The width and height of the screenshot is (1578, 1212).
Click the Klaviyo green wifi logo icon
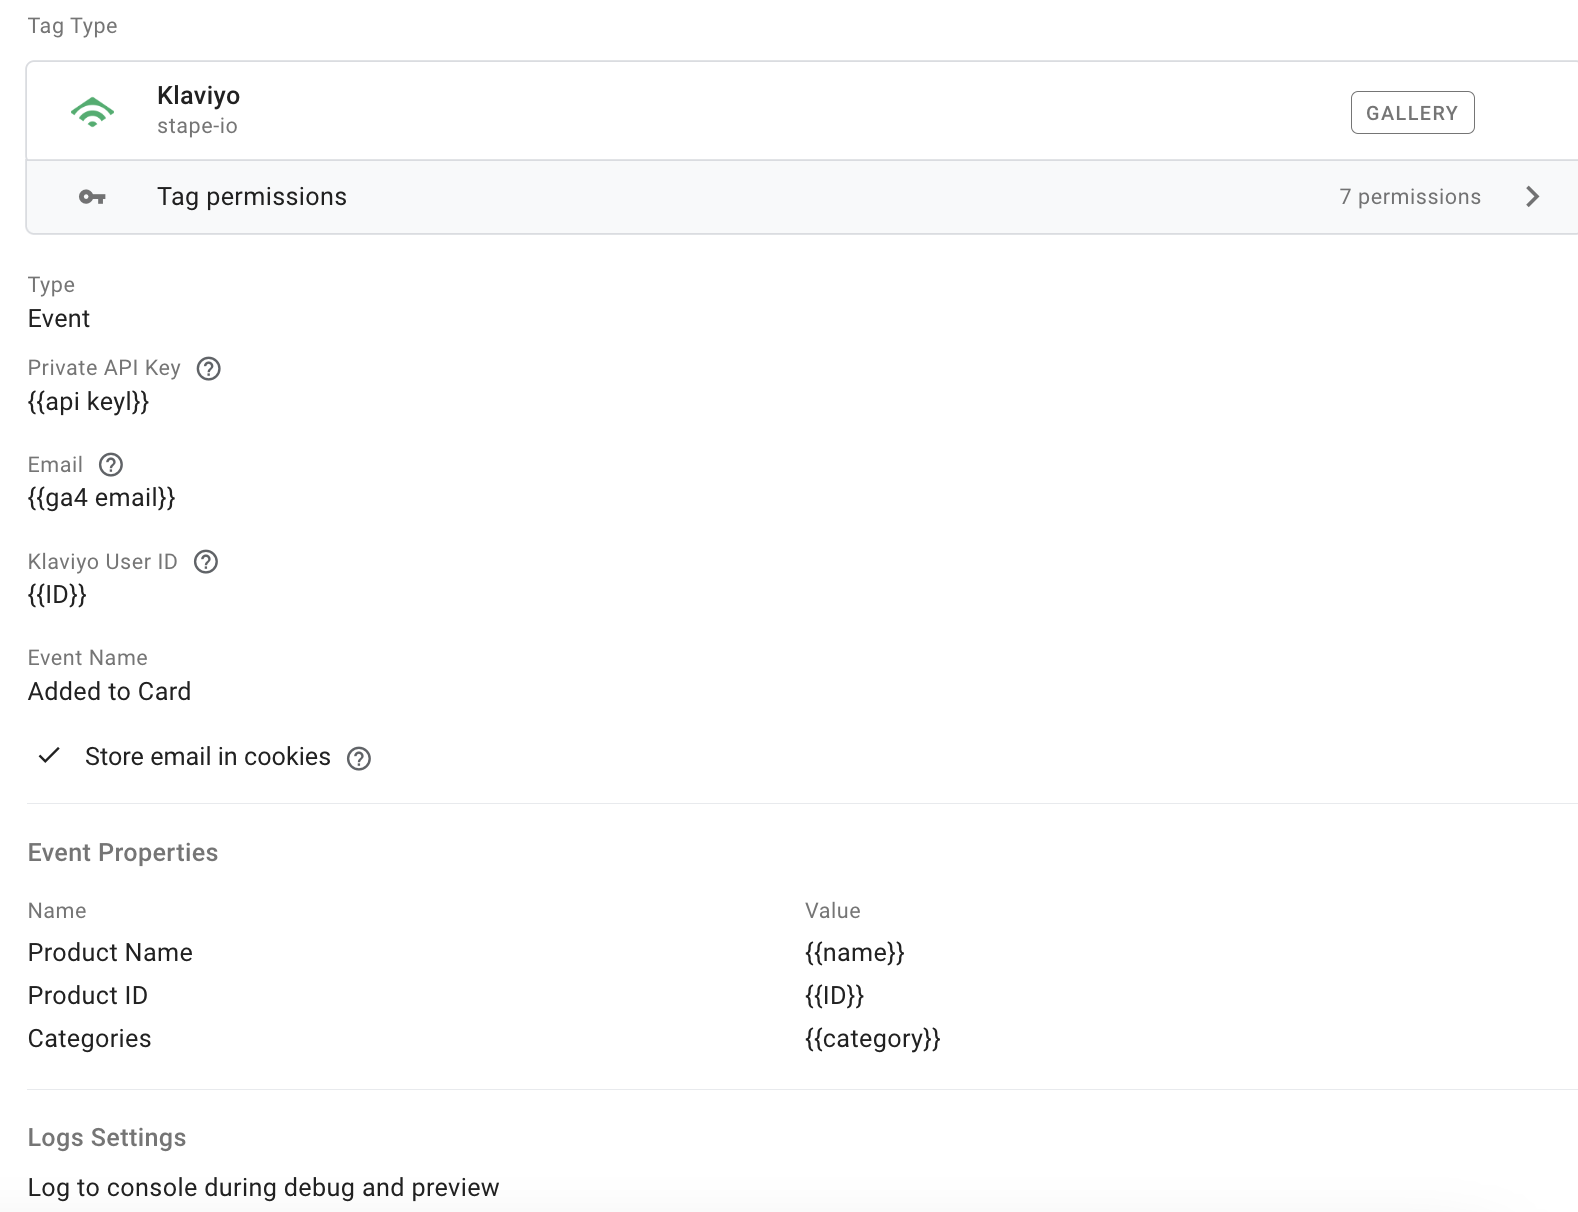point(92,112)
